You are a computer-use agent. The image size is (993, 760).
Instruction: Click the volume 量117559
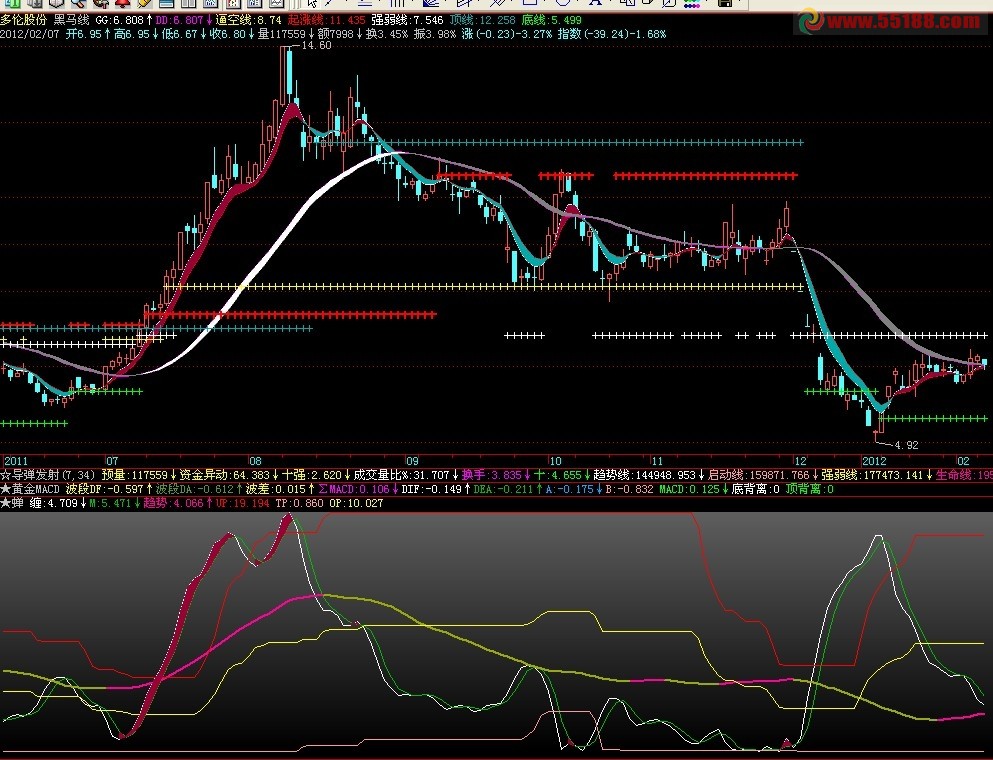point(281,34)
